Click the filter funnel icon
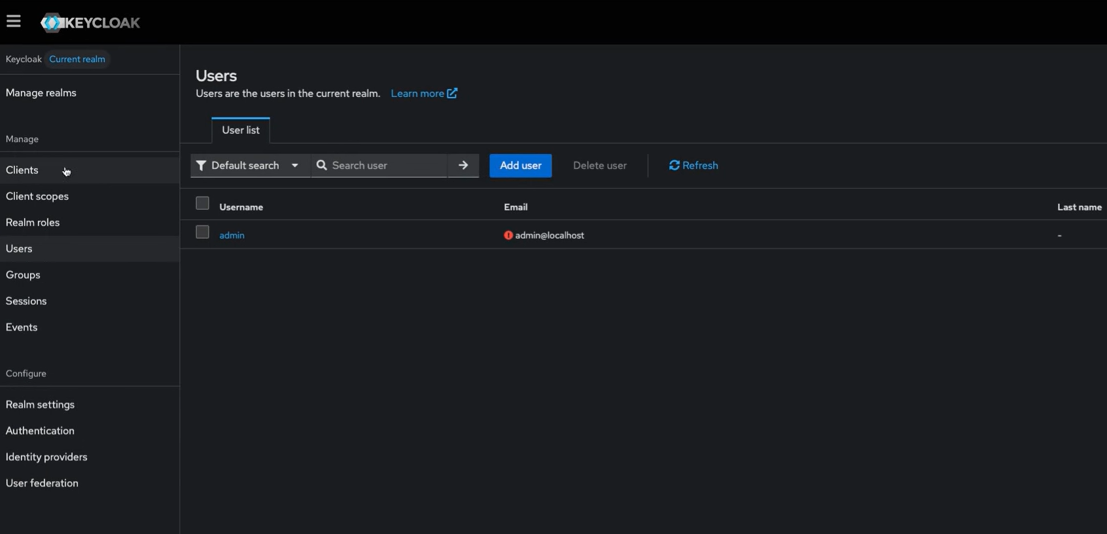The height and width of the screenshot is (534, 1107). pyautogui.click(x=201, y=166)
